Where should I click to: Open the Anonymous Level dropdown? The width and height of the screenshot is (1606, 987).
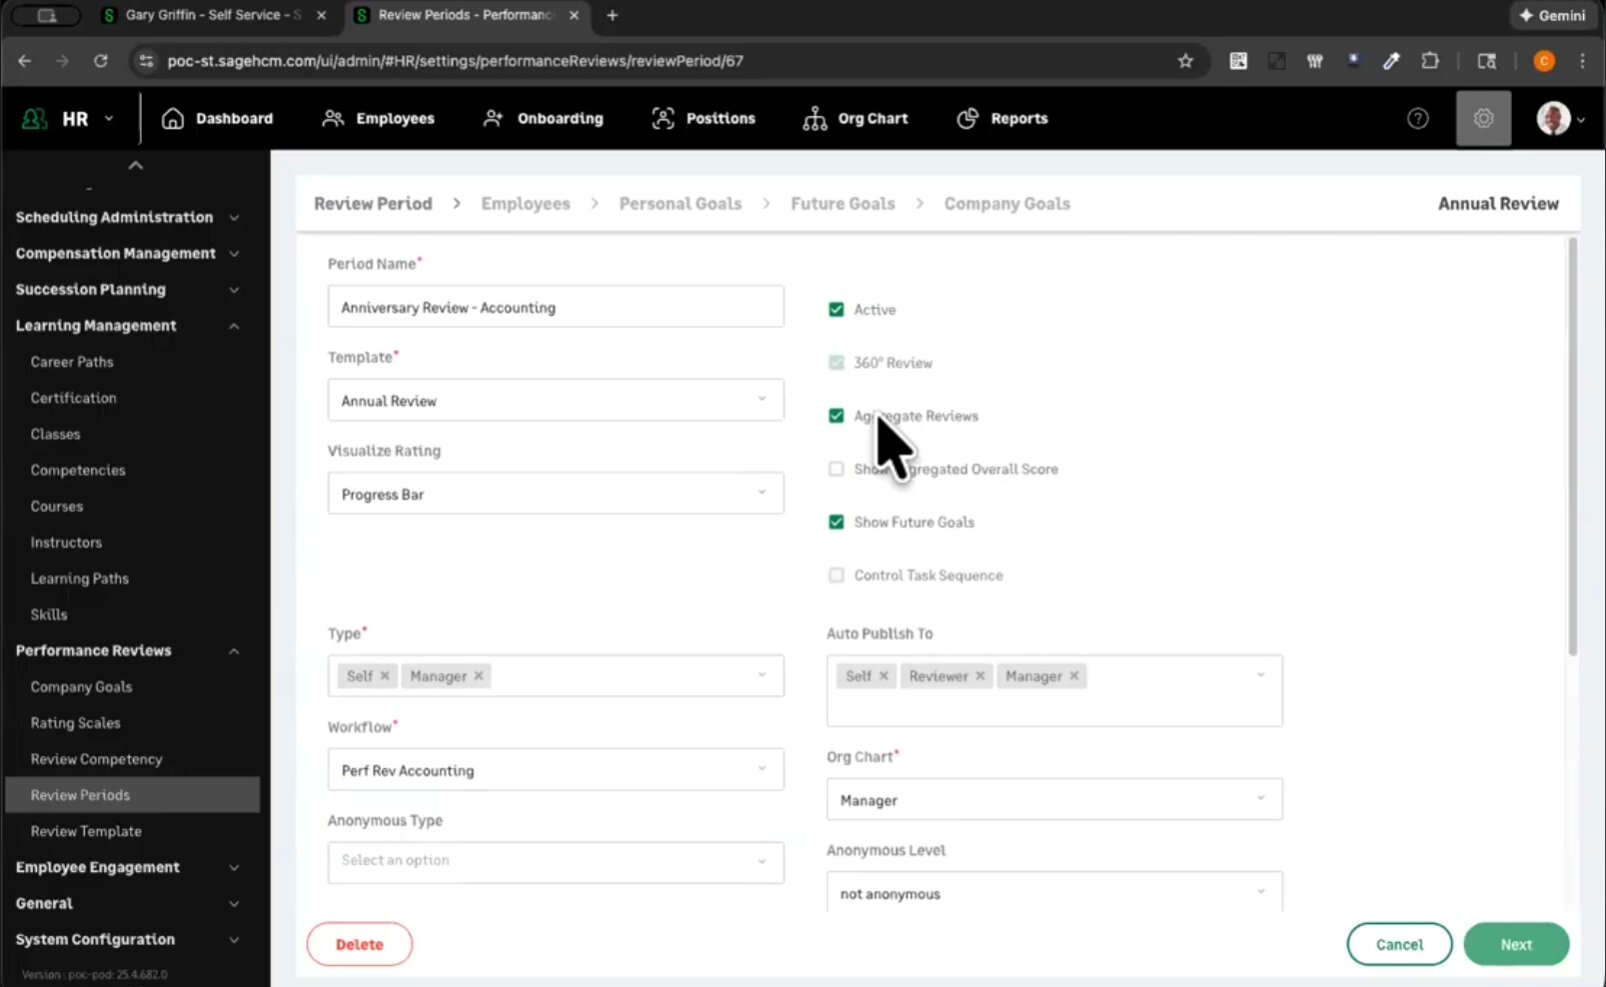pos(1054,892)
